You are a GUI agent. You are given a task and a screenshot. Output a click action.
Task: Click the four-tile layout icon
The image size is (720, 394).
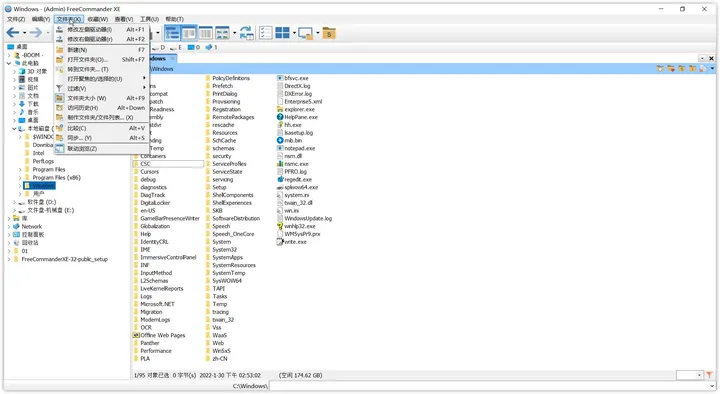coord(282,33)
